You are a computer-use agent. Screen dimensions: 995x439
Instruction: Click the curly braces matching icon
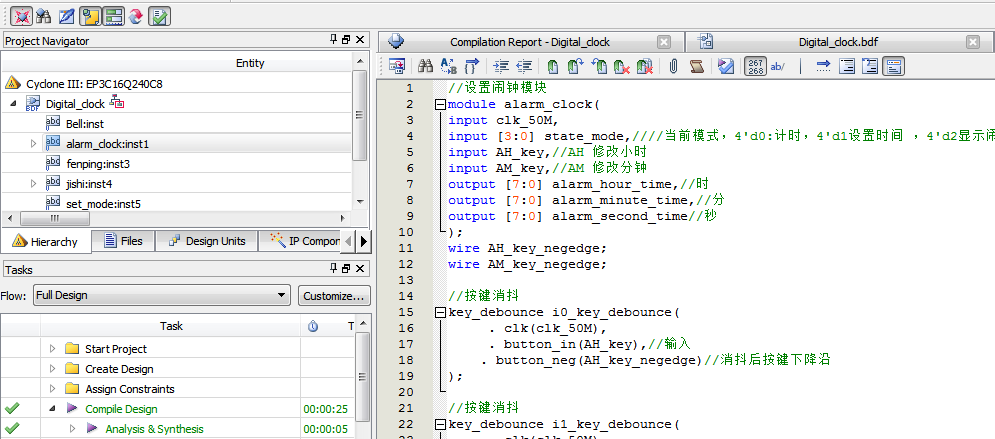(x=471, y=66)
